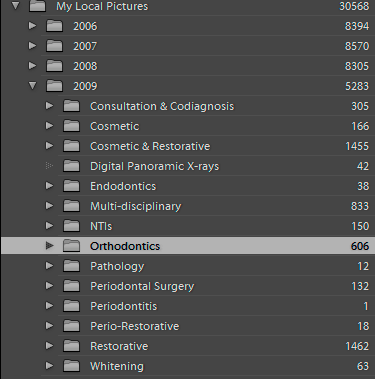Click the Endodontics folder icon
Screen dimensions: 375x379
pos(71,186)
